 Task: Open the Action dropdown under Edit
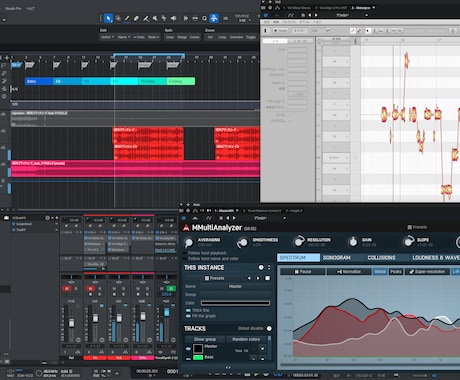click(107, 37)
